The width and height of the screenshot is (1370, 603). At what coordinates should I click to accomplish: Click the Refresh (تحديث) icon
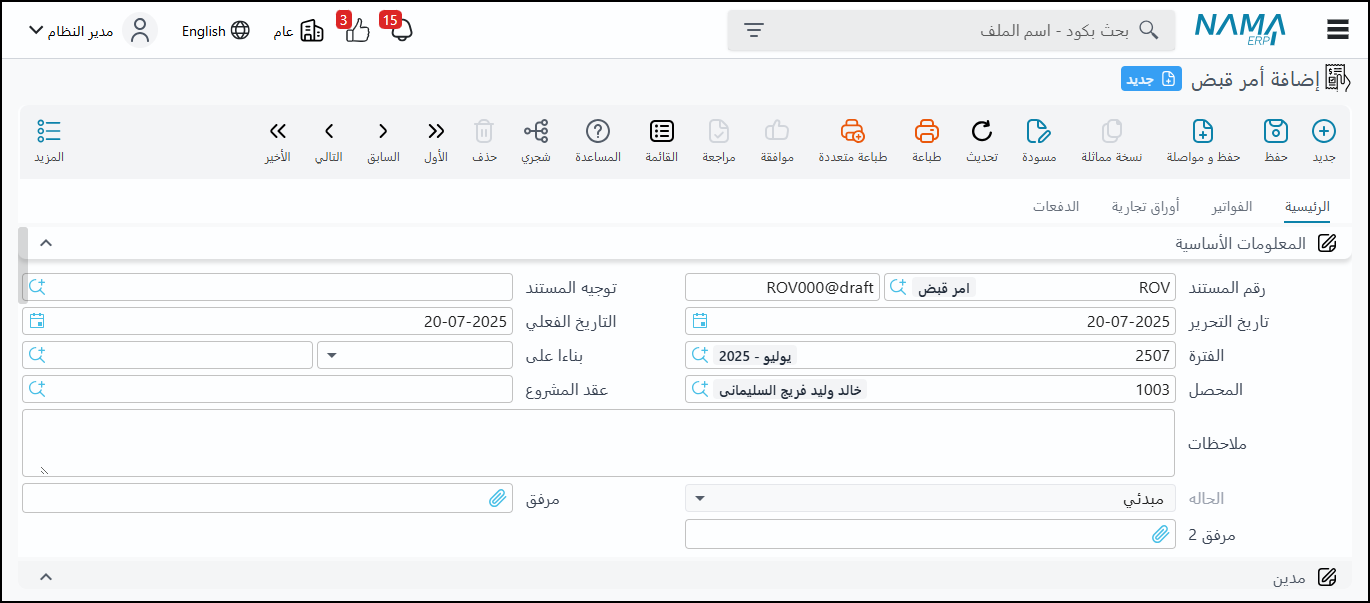tap(982, 132)
